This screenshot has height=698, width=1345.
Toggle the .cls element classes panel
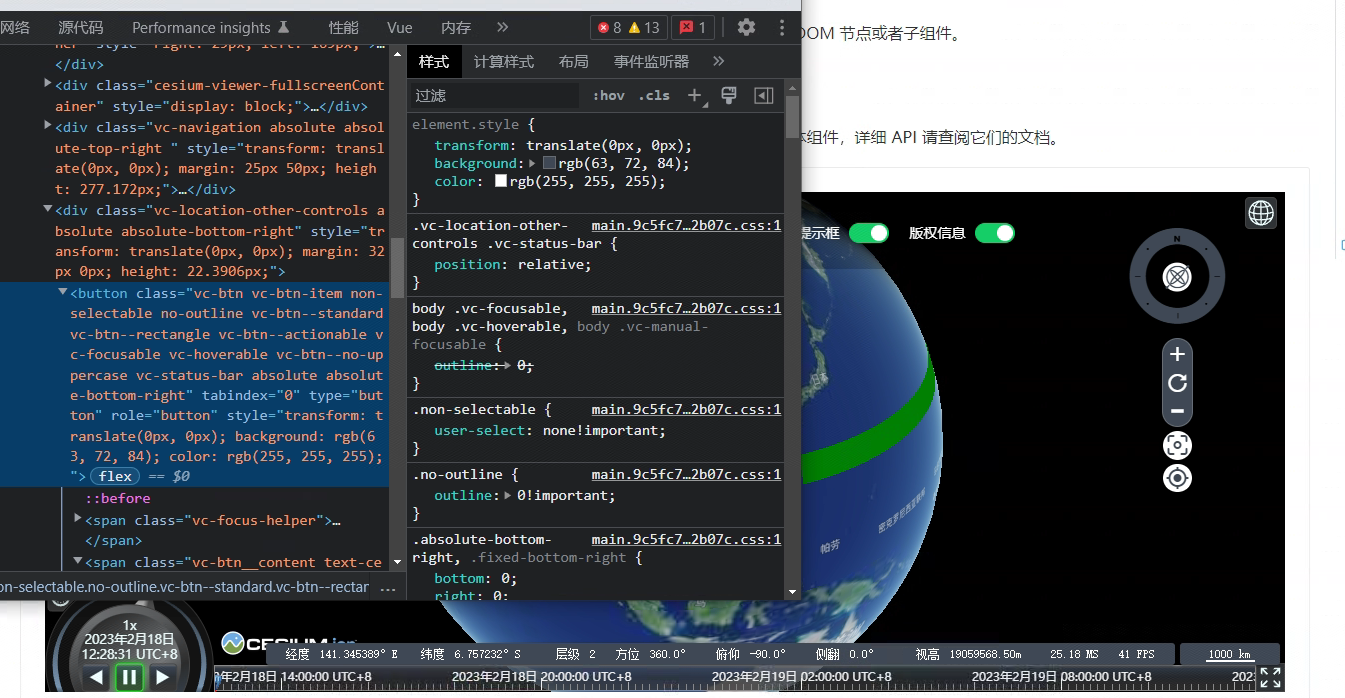click(x=654, y=95)
